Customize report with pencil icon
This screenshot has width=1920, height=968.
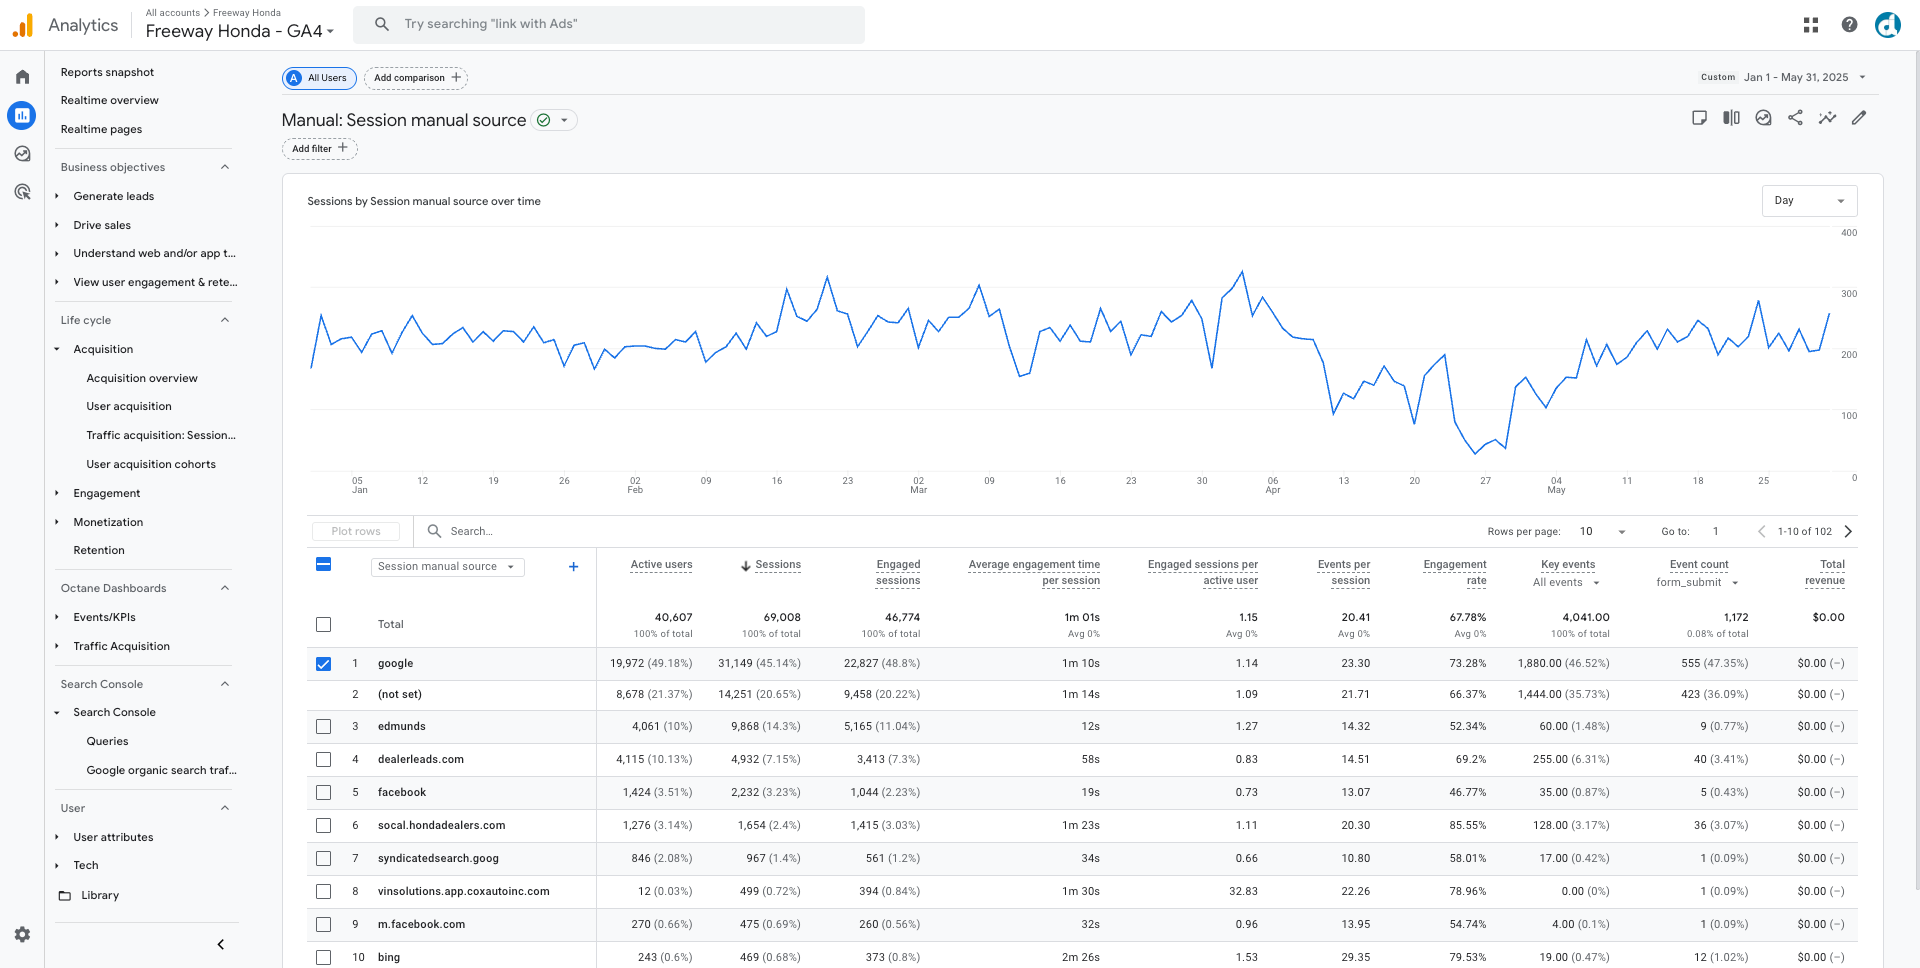(x=1859, y=118)
